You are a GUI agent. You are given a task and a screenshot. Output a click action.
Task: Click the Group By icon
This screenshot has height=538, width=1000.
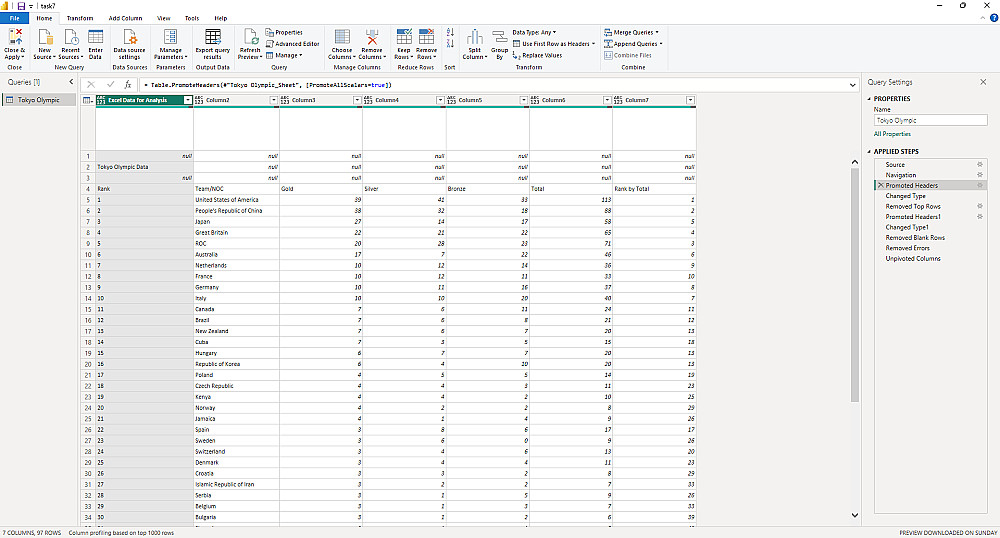(499, 38)
